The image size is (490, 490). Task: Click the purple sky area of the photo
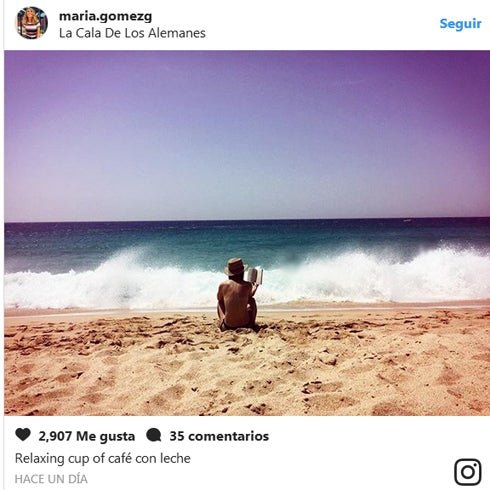pos(247,135)
